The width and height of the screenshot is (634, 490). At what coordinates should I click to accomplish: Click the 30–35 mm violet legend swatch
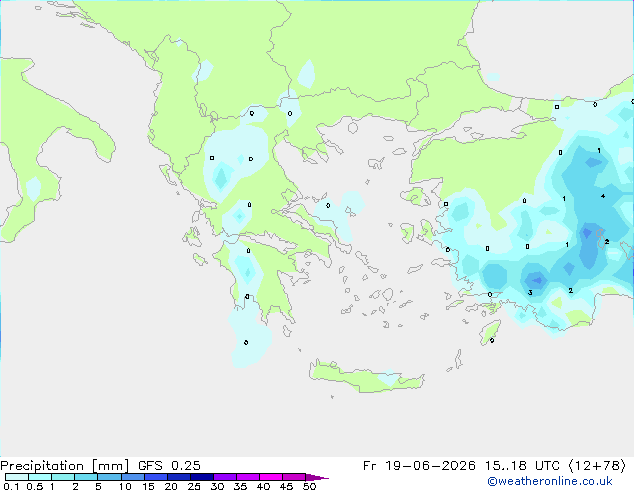pyautogui.click(x=224, y=477)
